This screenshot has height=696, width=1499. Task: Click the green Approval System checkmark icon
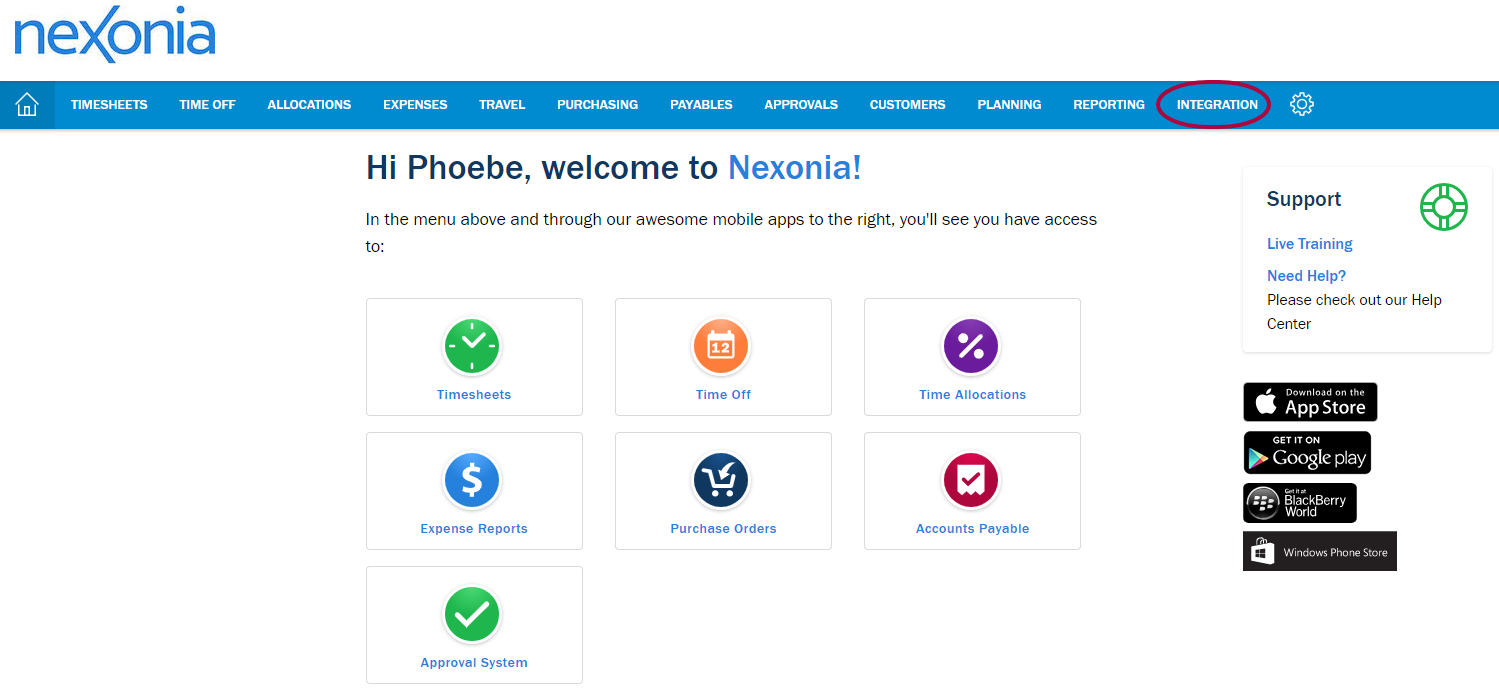[472, 614]
